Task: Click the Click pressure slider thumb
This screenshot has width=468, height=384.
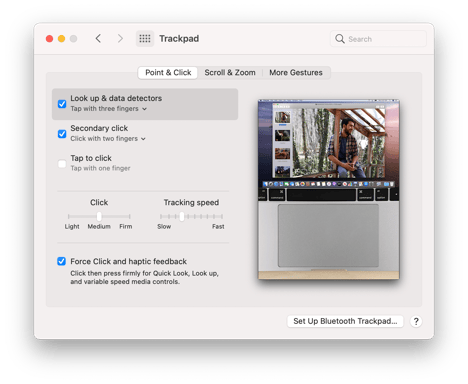Action: (x=99, y=216)
